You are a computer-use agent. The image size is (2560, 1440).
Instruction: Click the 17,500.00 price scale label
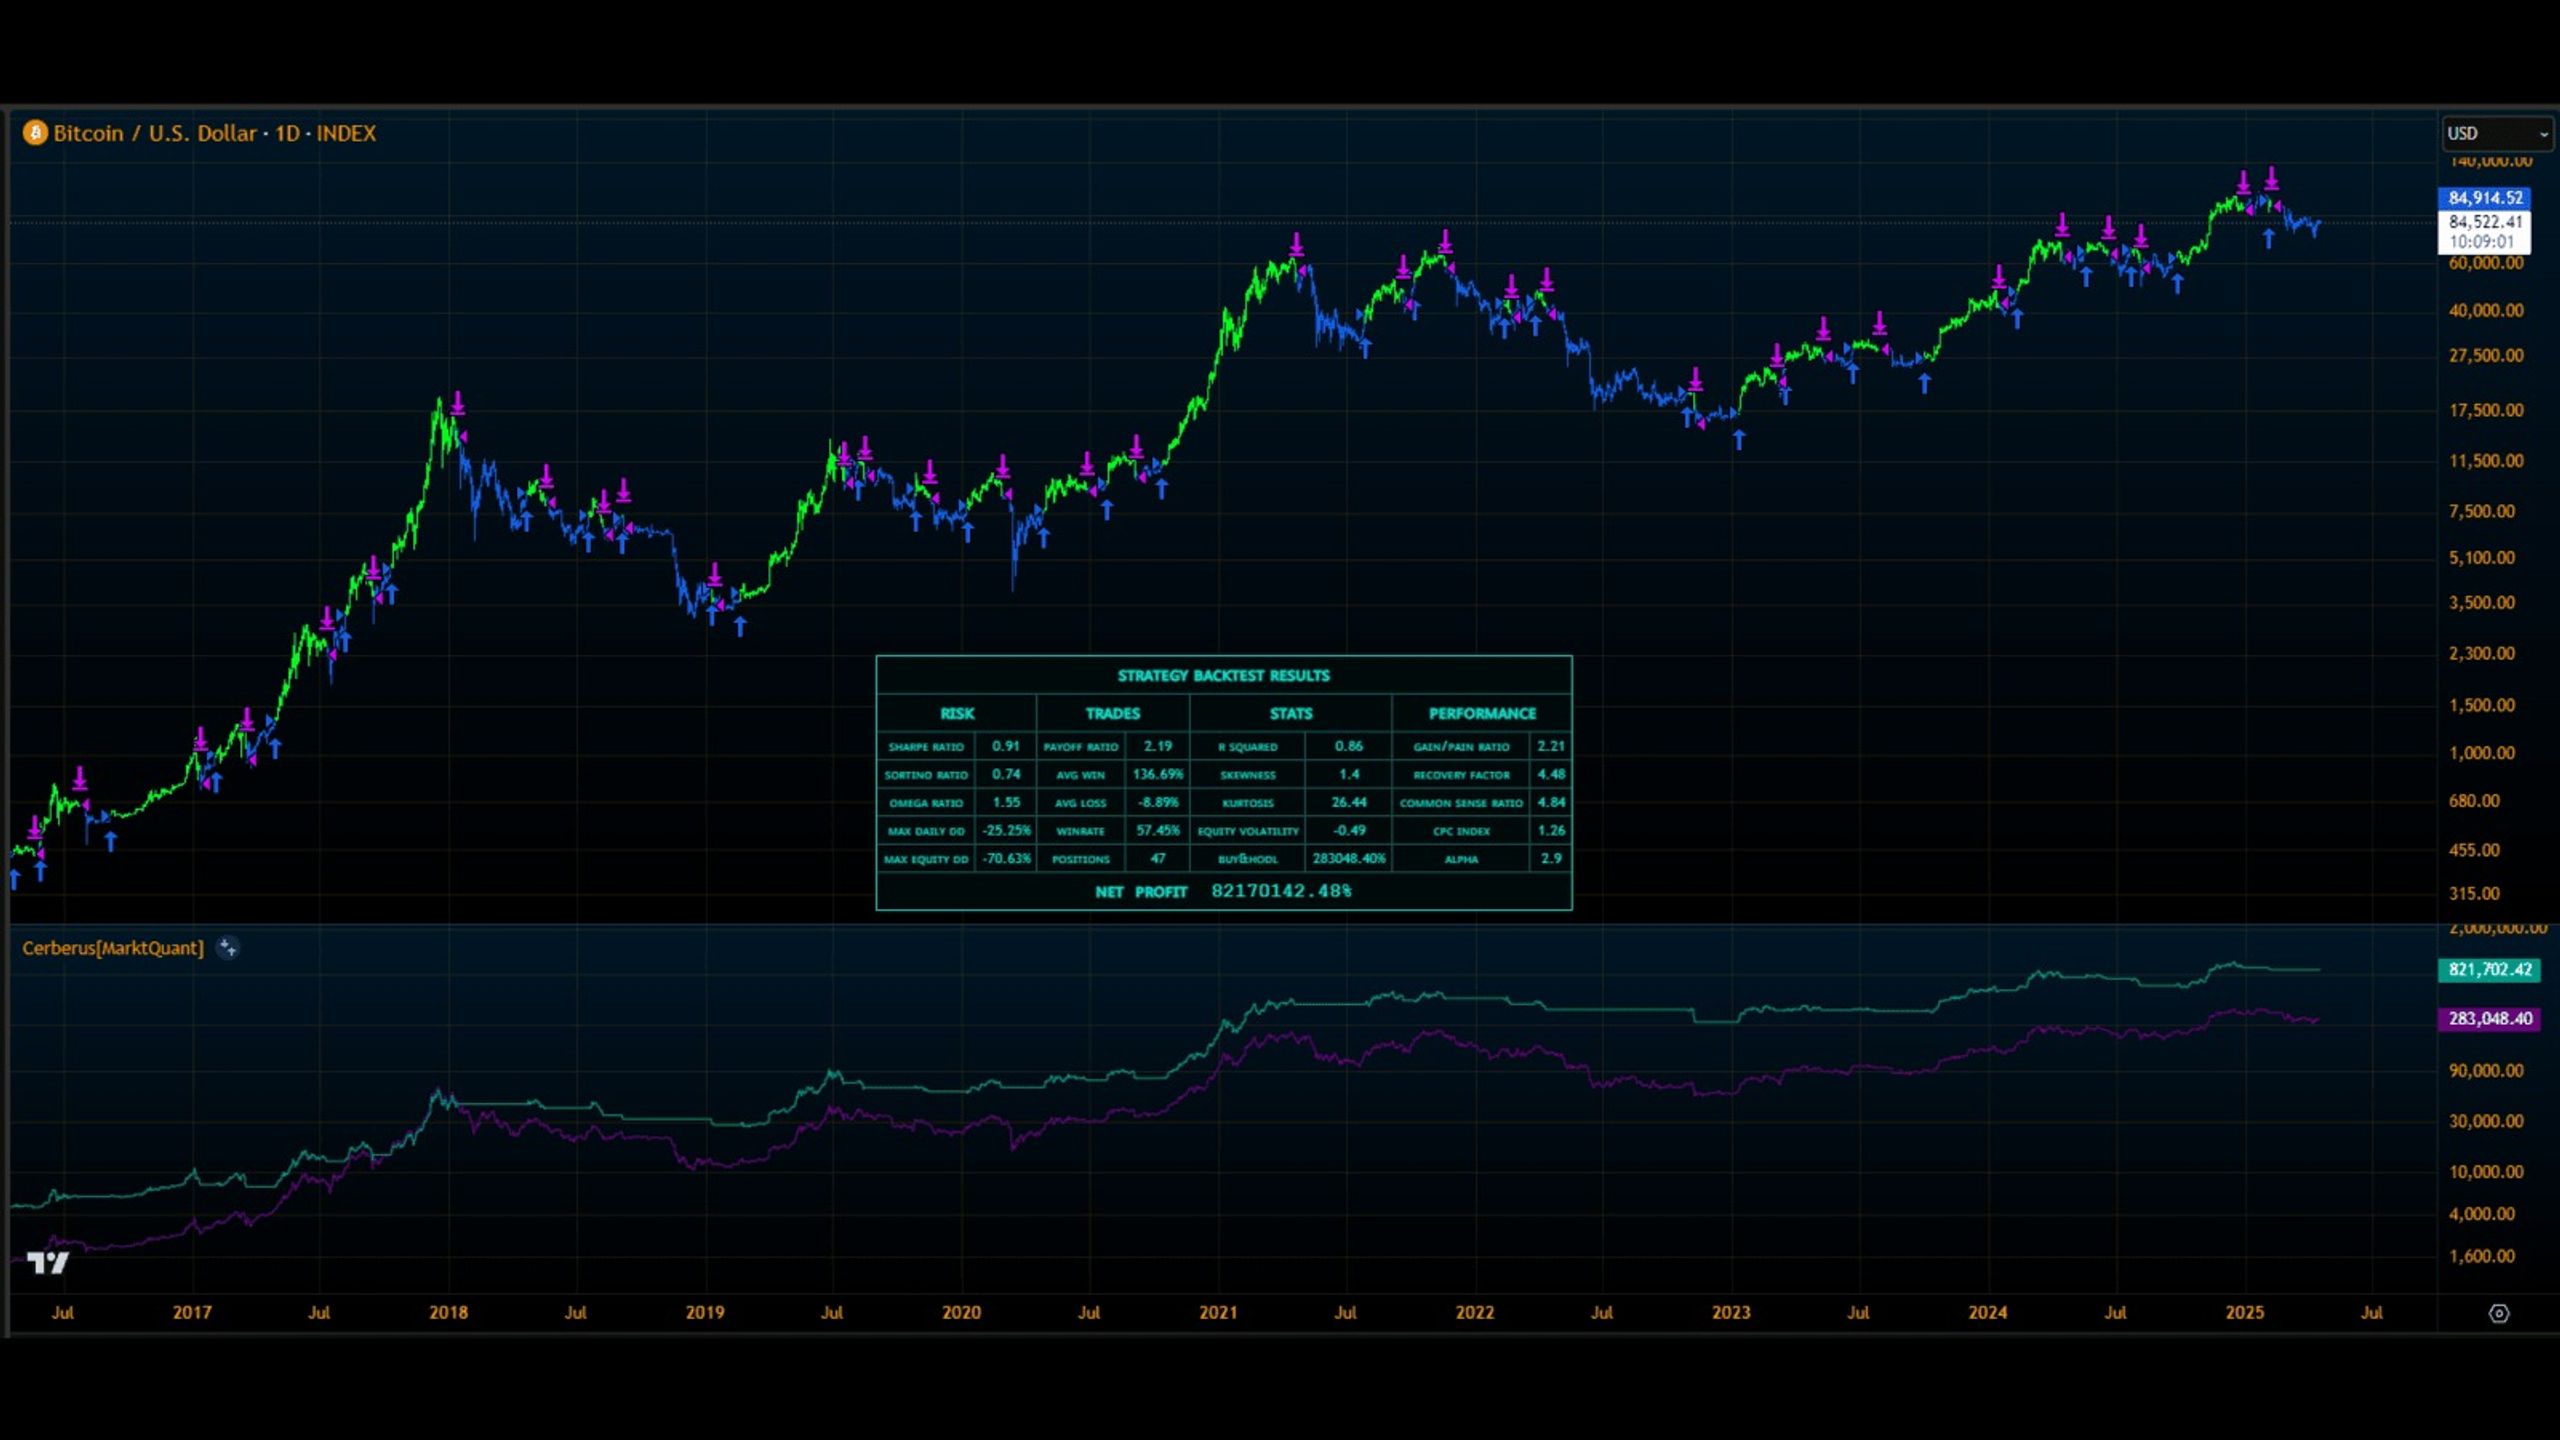coord(2486,410)
